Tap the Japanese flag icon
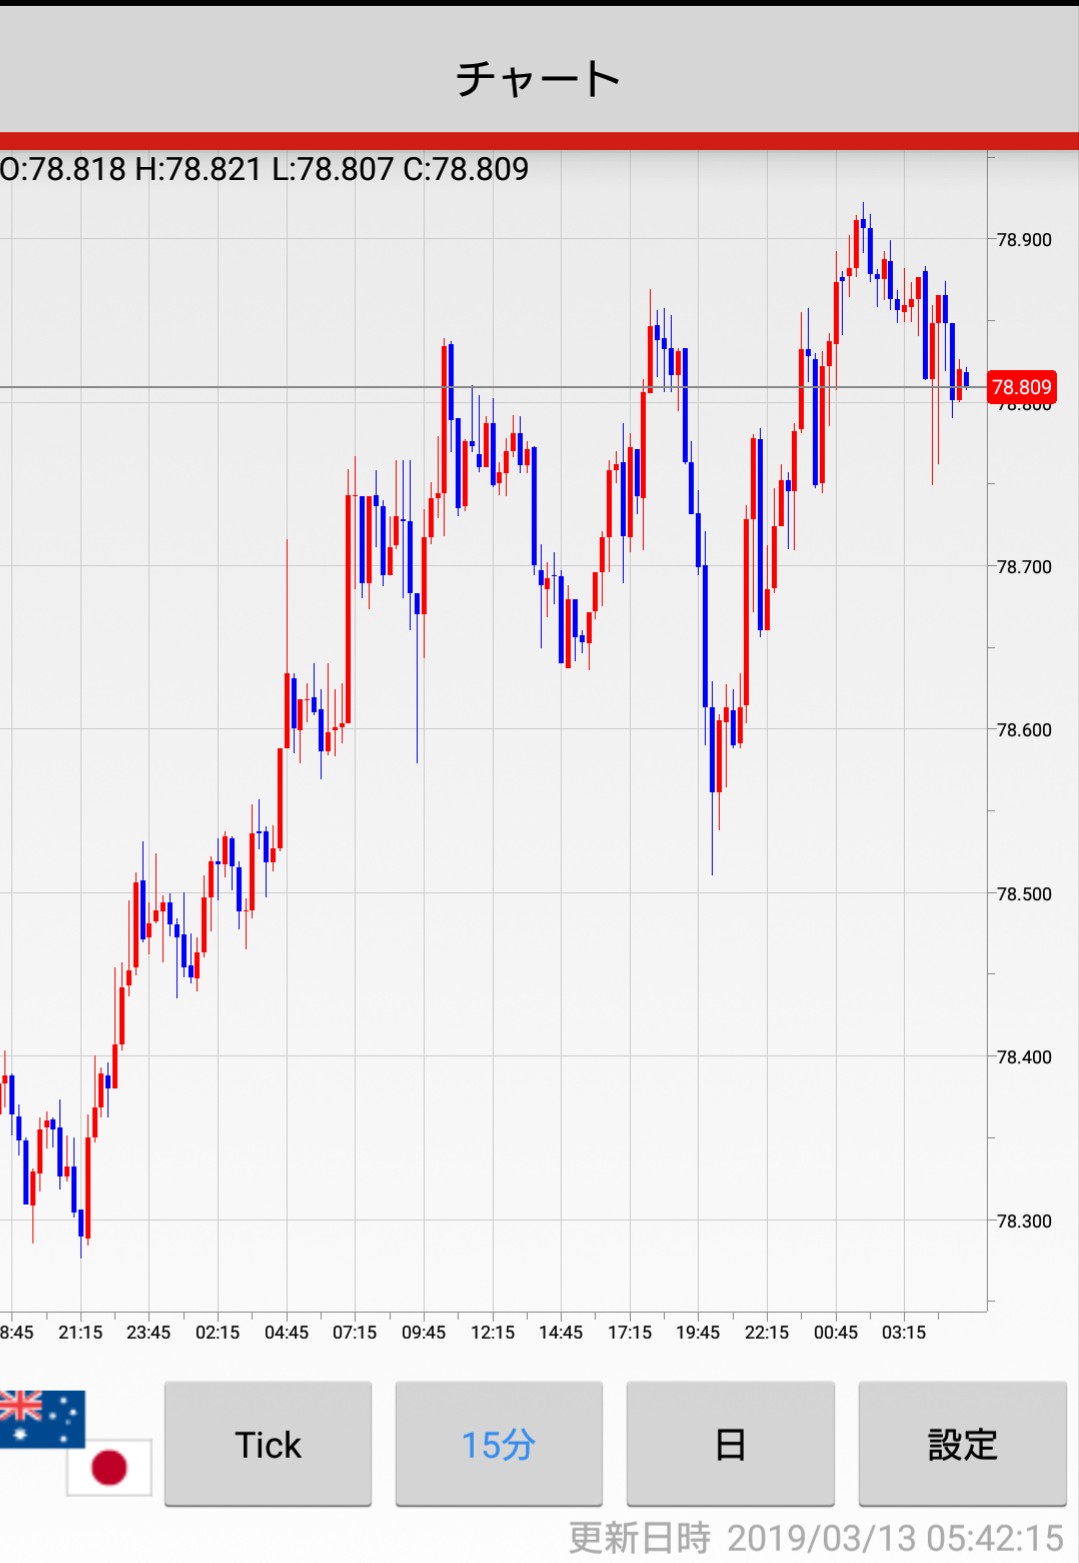The height and width of the screenshot is (1563, 1079). (x=109, y=1467)
